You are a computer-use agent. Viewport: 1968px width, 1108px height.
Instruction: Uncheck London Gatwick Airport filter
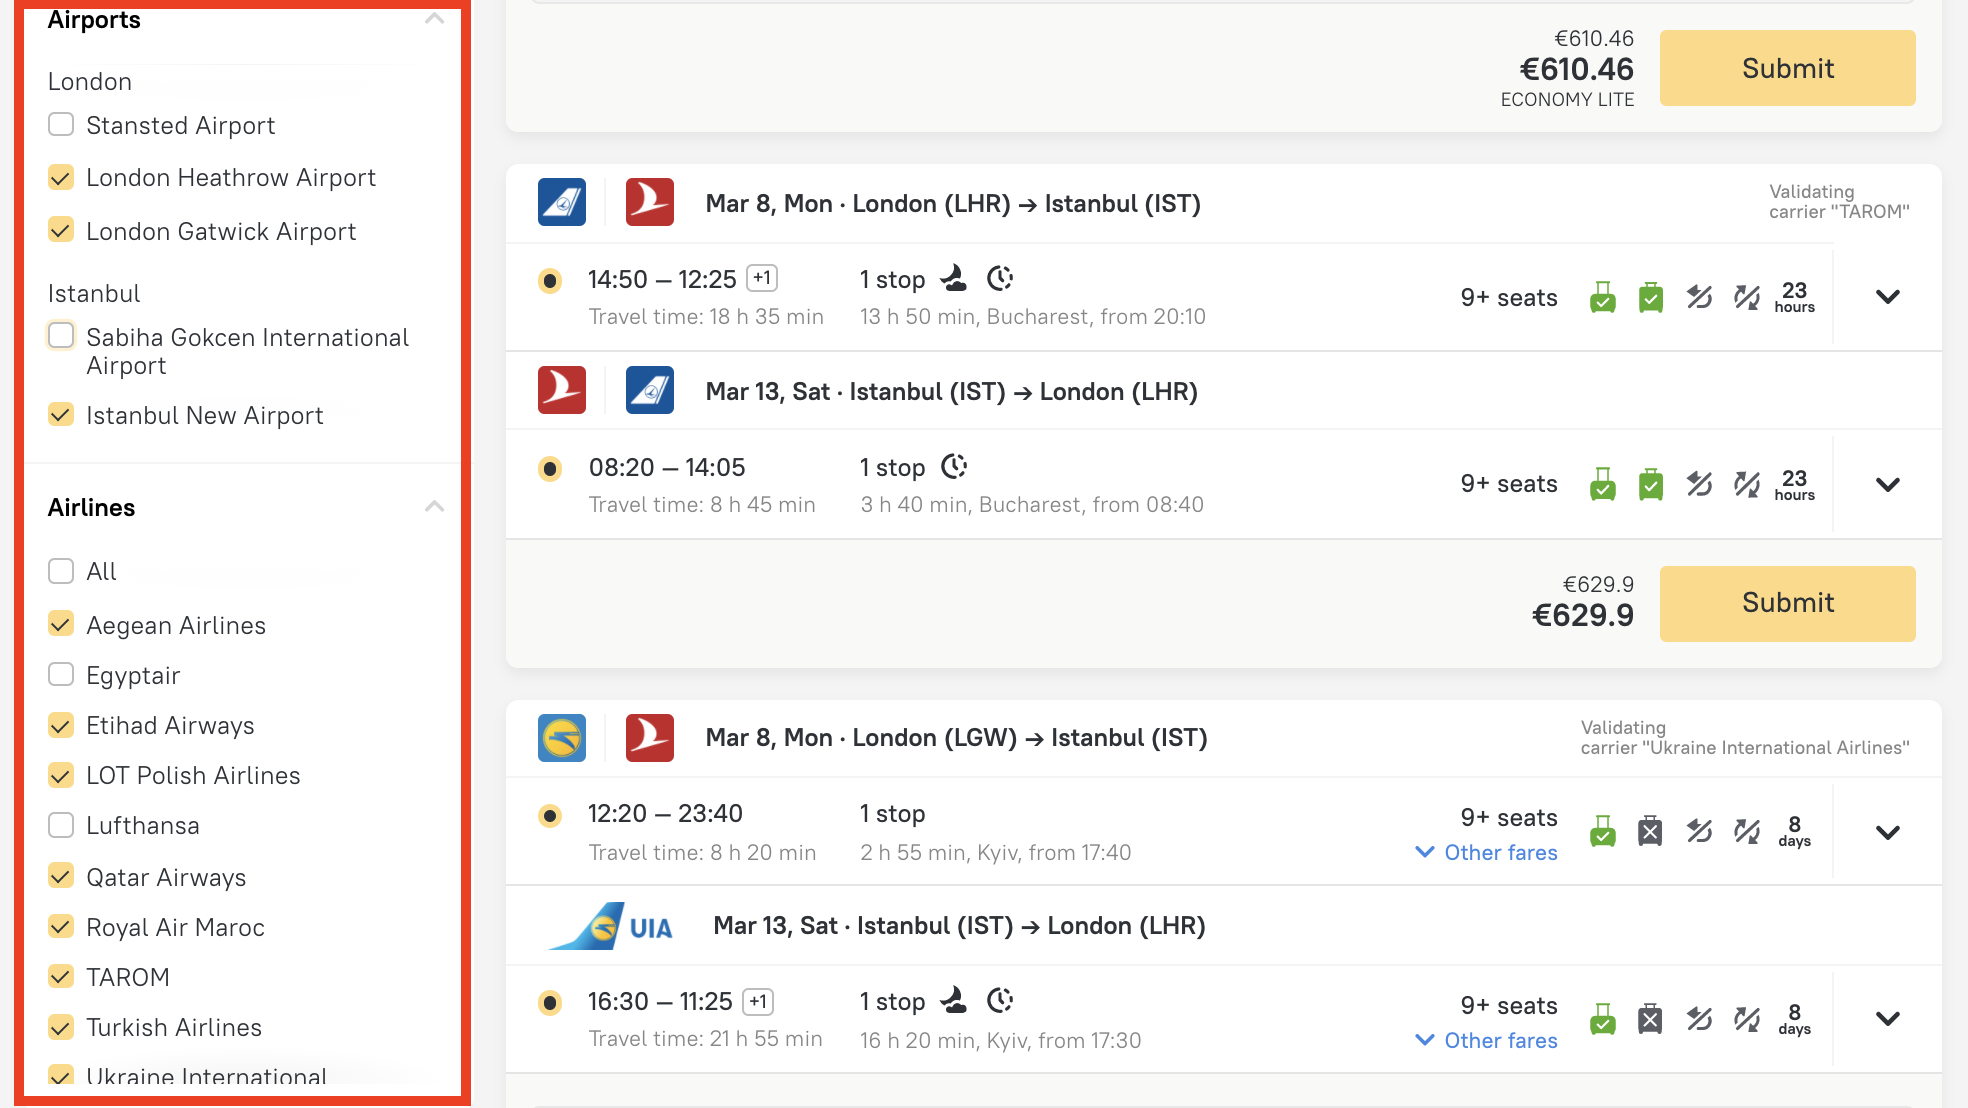(x=61, y=231)
